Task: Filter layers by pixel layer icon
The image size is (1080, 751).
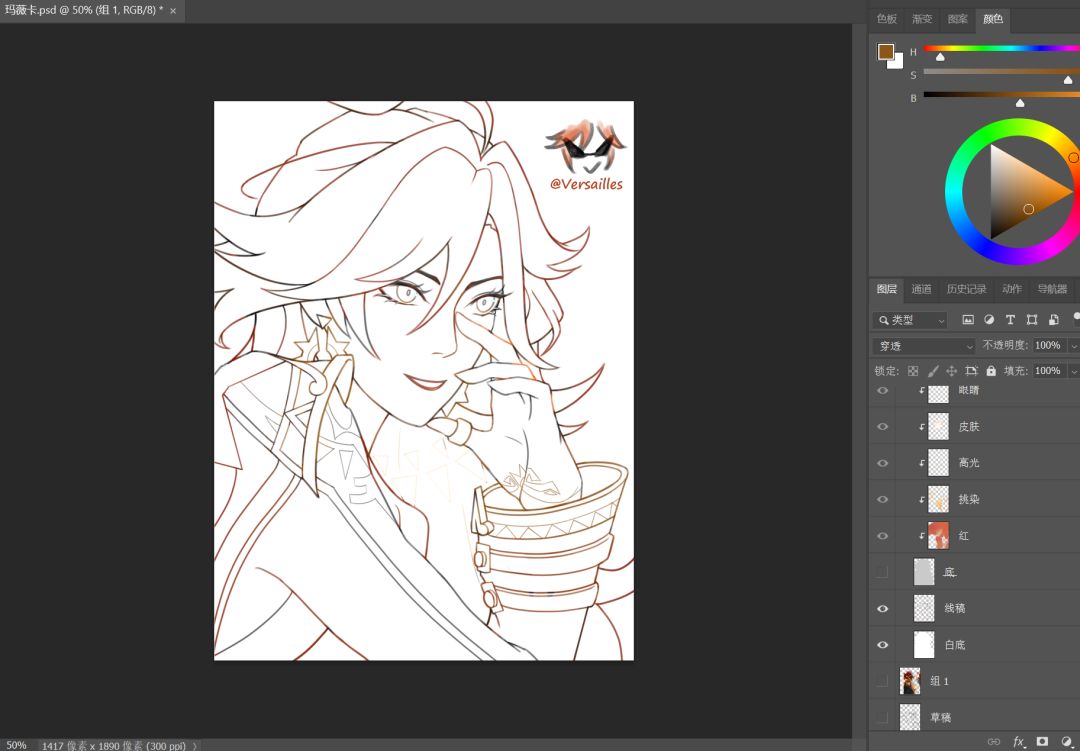Action: click(x=968, y=320)
